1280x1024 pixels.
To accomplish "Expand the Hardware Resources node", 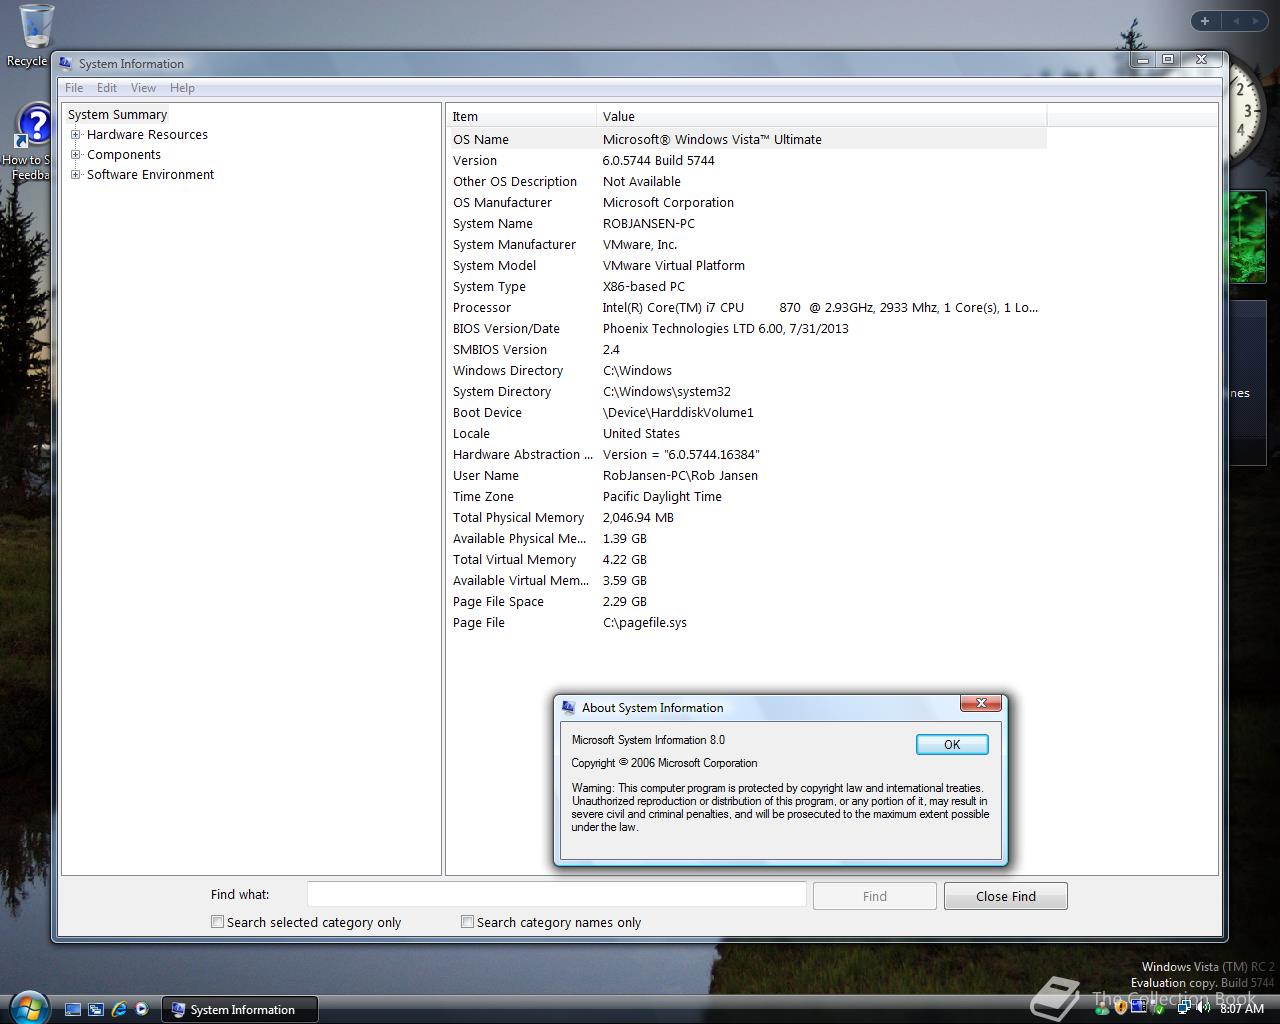I will click(x=75, y=134).
